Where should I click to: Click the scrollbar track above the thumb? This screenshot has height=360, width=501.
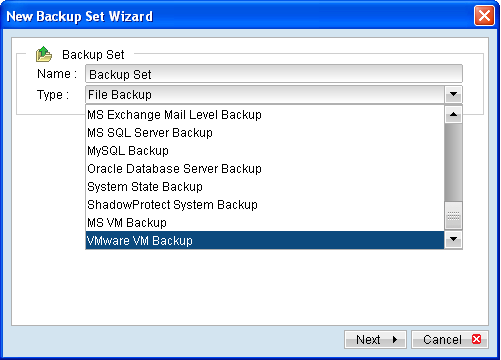(x=453, y=162)
